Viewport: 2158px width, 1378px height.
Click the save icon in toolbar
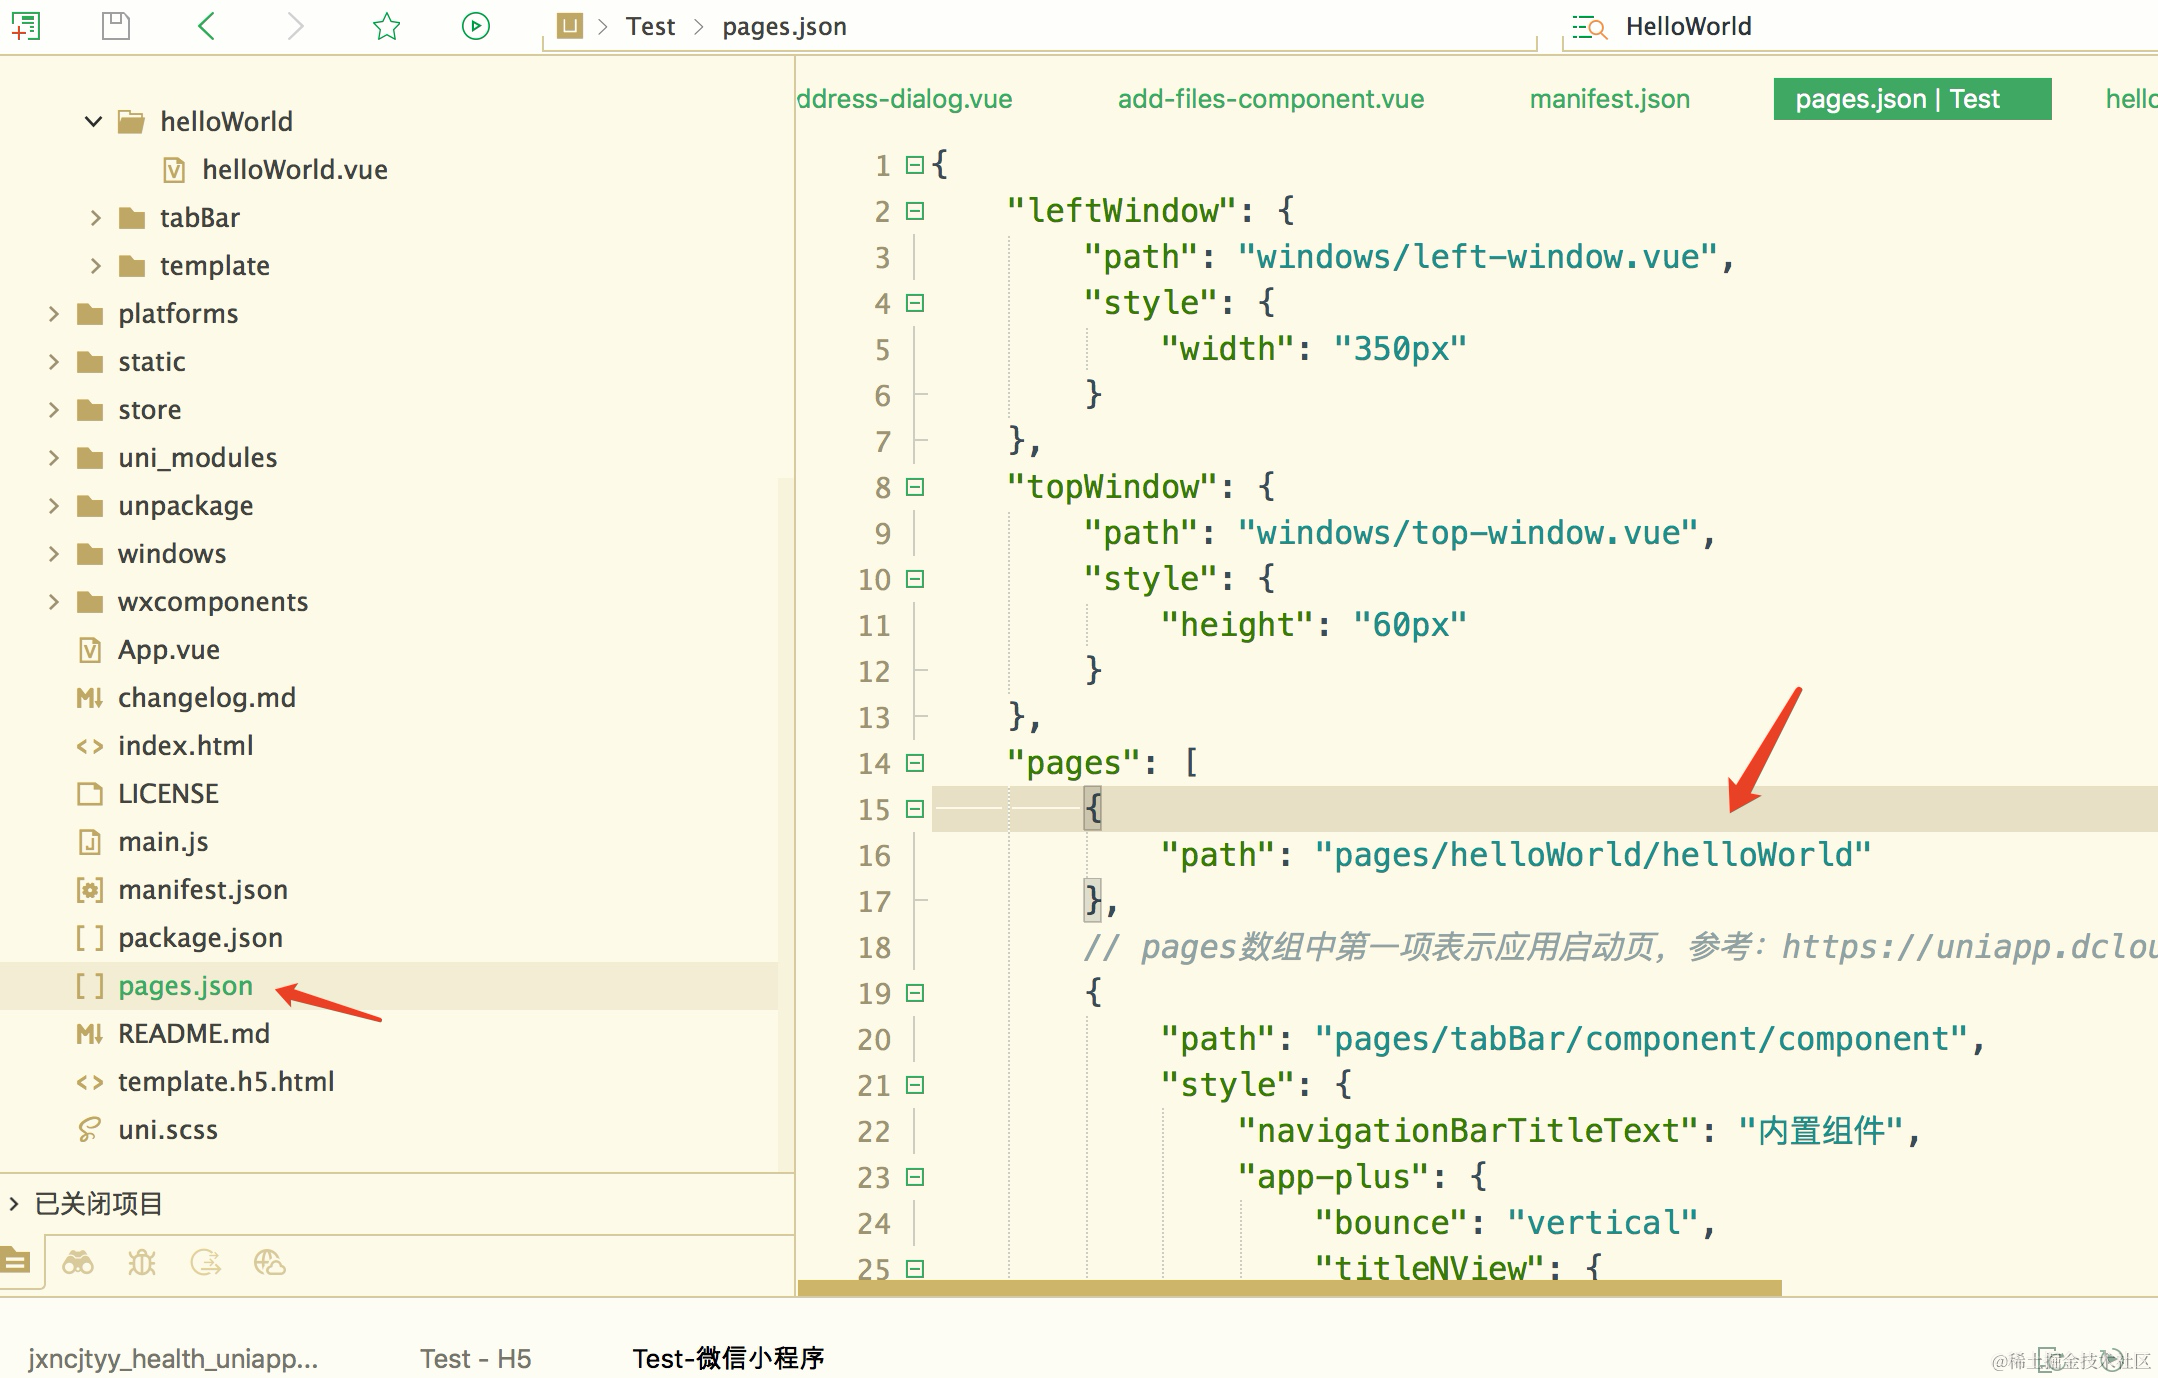pos(116,26)
